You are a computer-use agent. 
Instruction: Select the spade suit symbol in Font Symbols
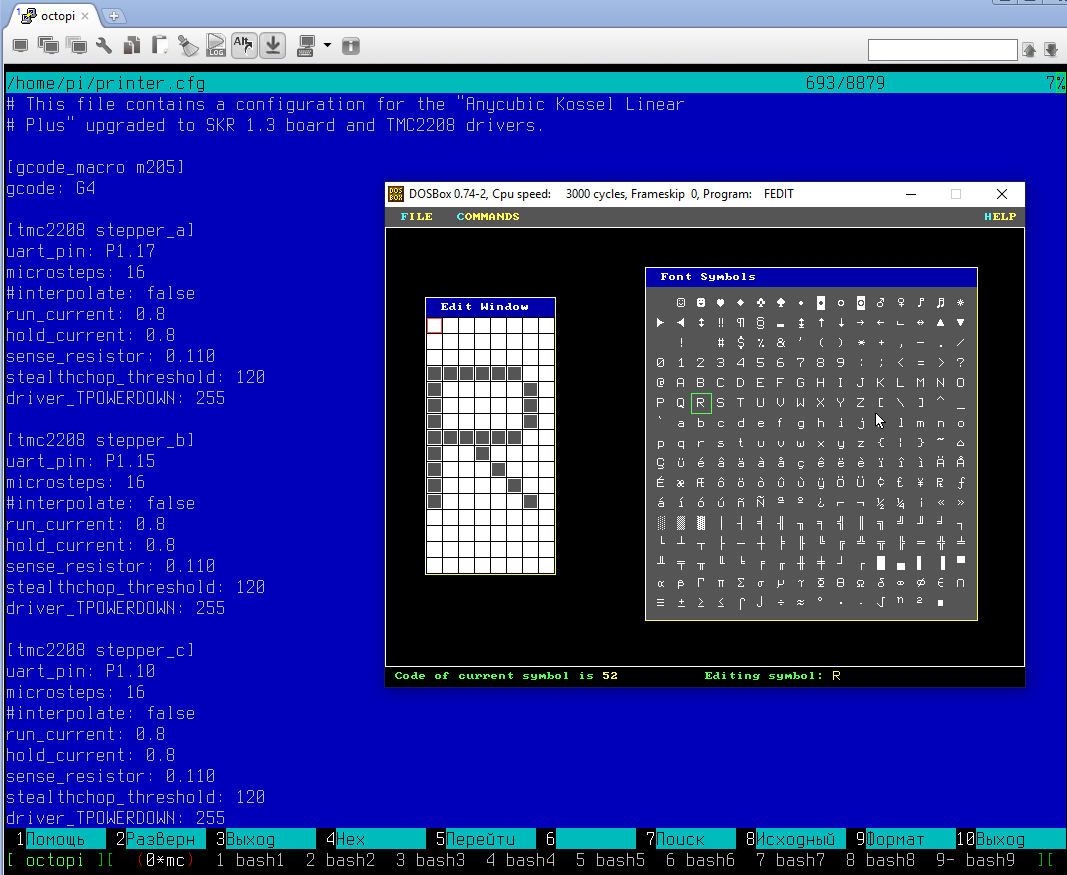click(x=781, y=302)
